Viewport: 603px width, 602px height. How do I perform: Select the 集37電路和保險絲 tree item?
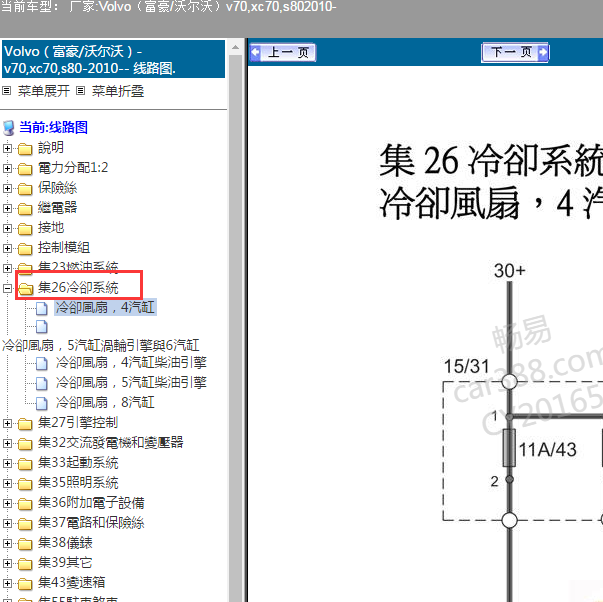pos(91,523)
